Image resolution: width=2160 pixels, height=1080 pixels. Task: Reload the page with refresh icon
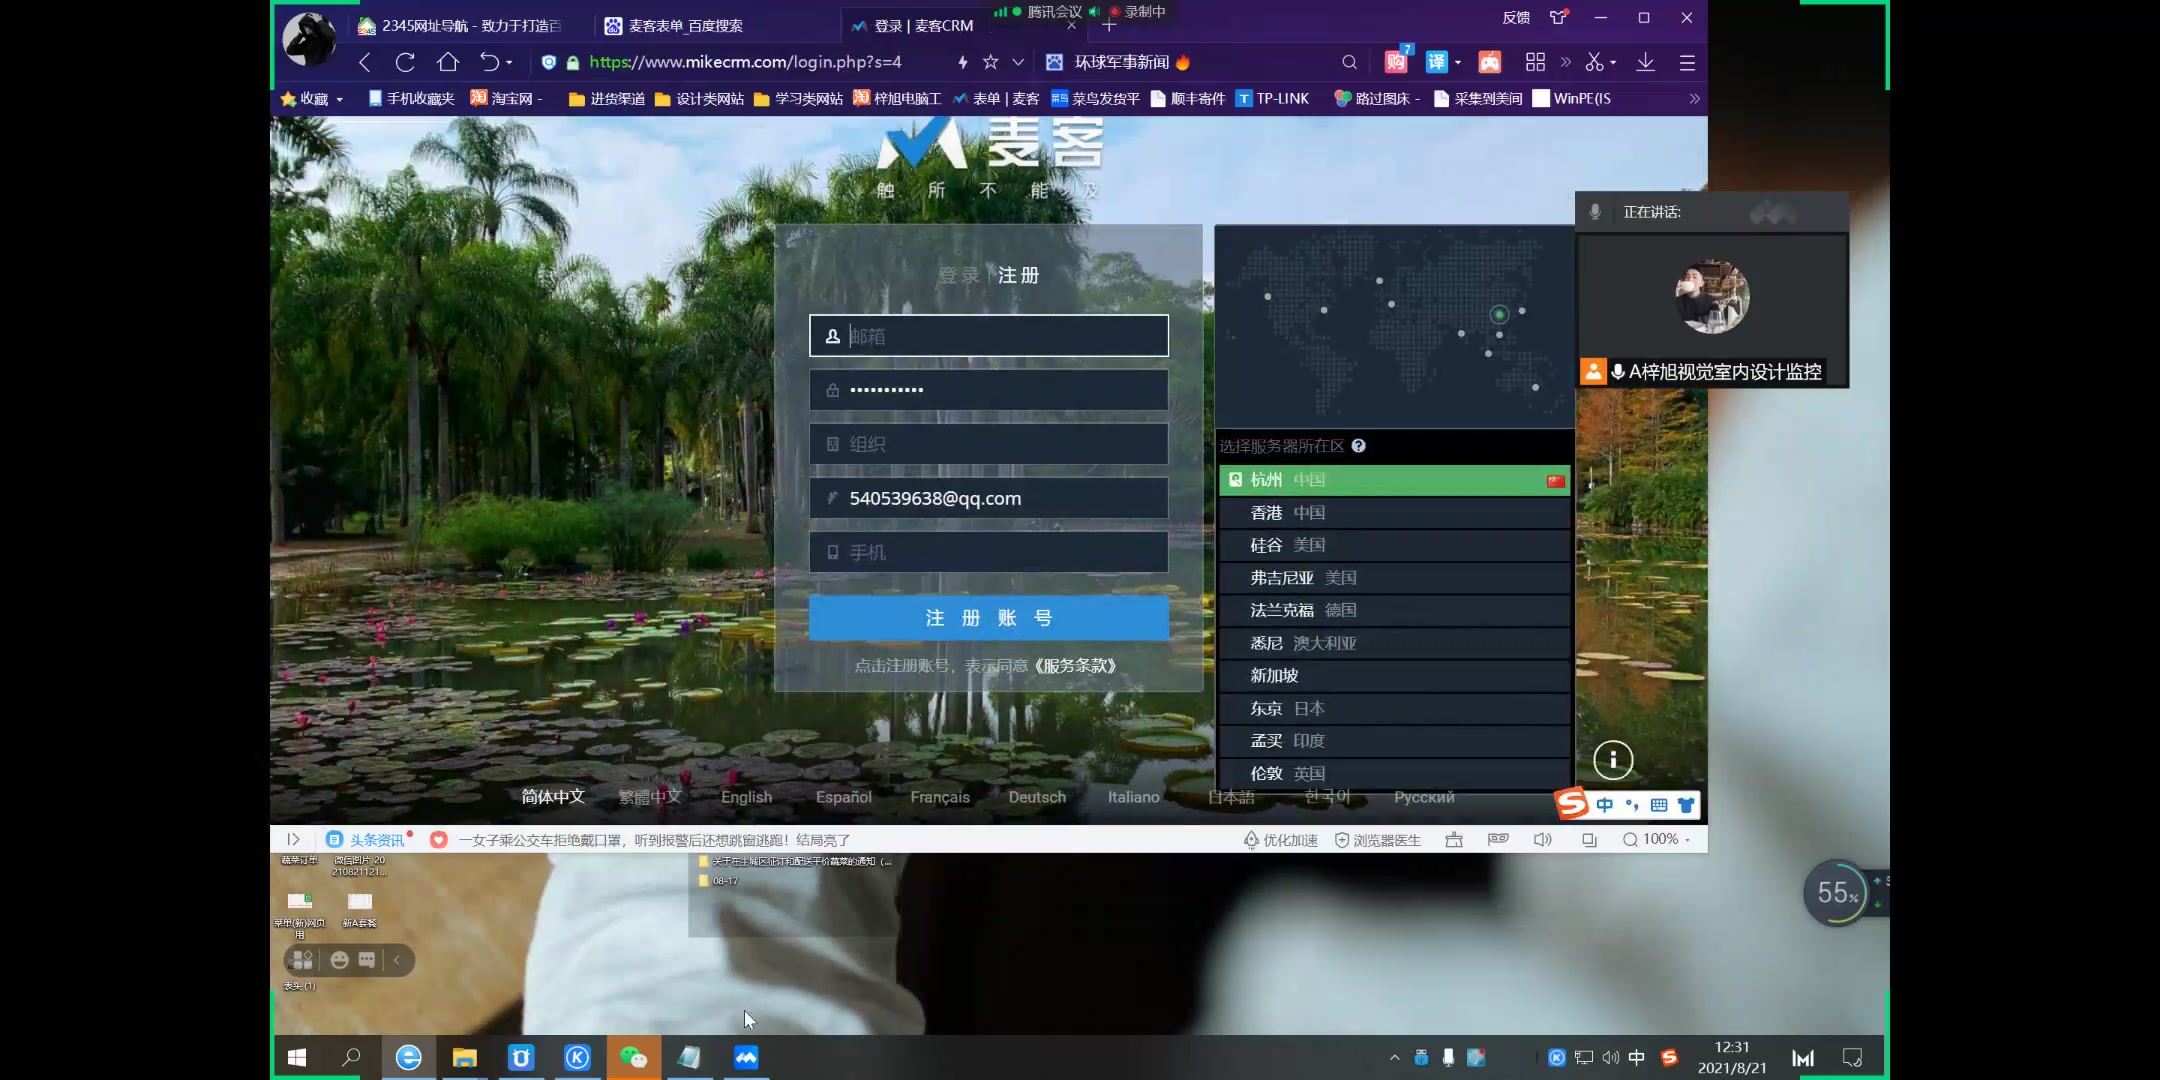(405, 62)
